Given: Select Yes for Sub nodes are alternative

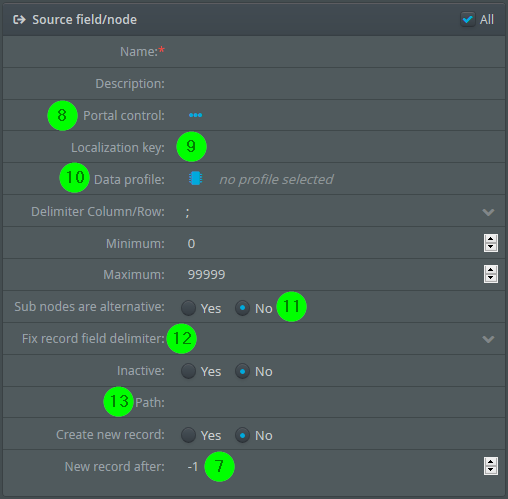Looking at the screenshot, I should pyautogui.click(x=188, y=308).
